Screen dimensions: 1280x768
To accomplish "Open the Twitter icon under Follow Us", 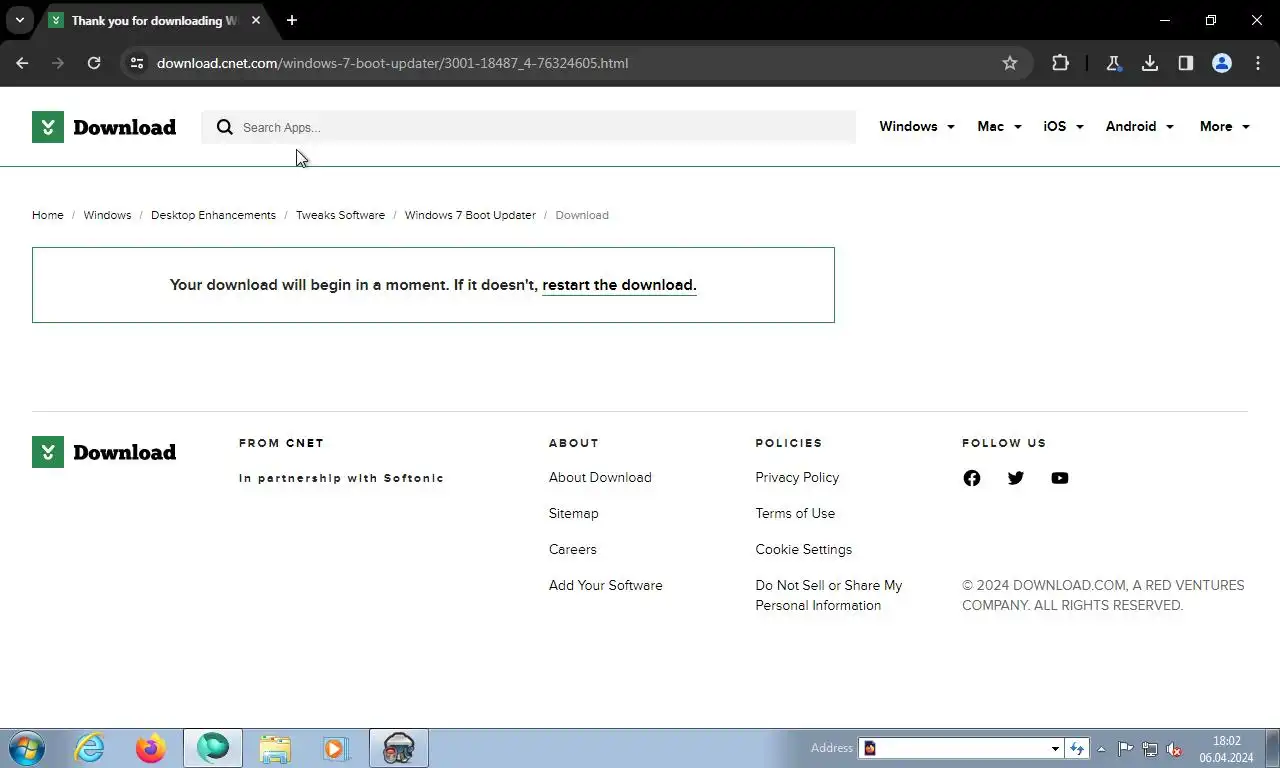I will (x=1016, y=478).
